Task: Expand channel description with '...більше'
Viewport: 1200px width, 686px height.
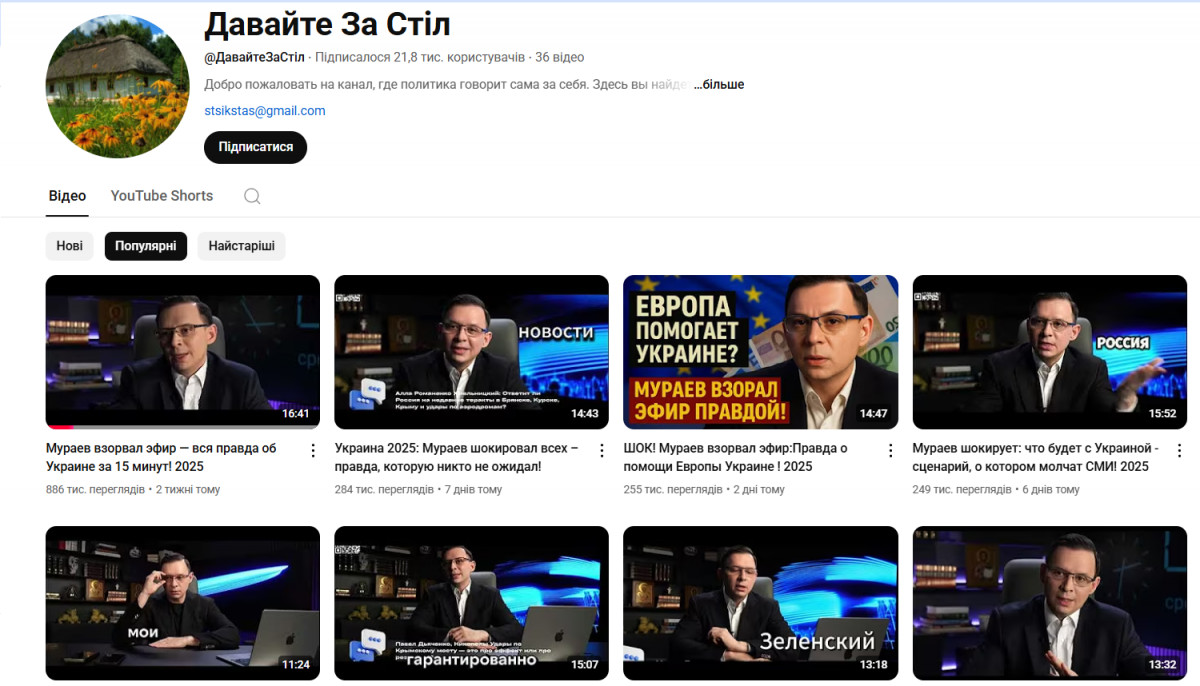Action: point(719,85)
